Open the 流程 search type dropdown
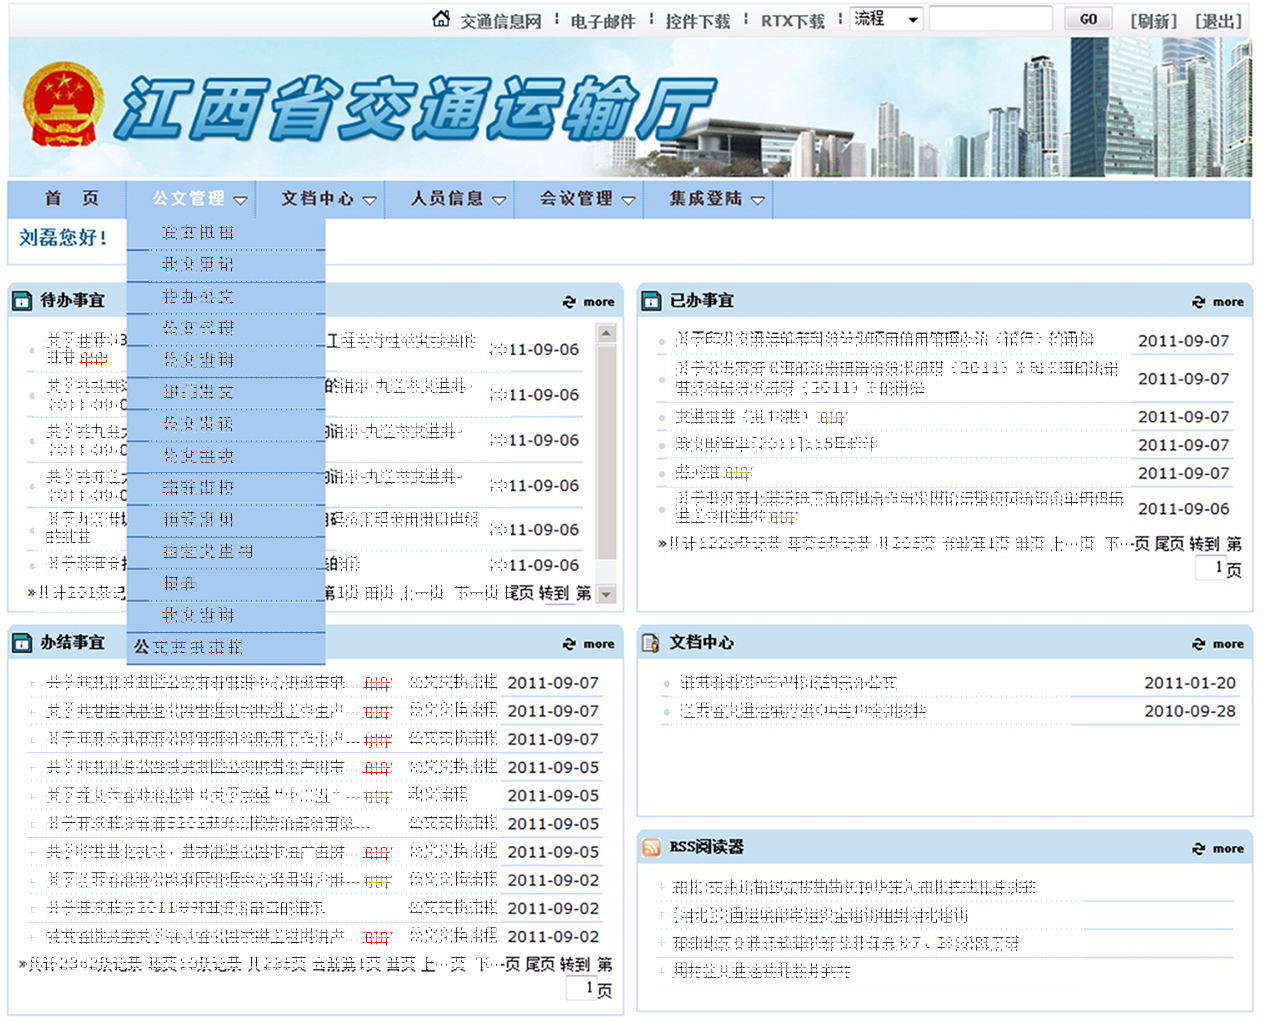The width and height of the screenshot is (1264, 1022). (886, 19)
